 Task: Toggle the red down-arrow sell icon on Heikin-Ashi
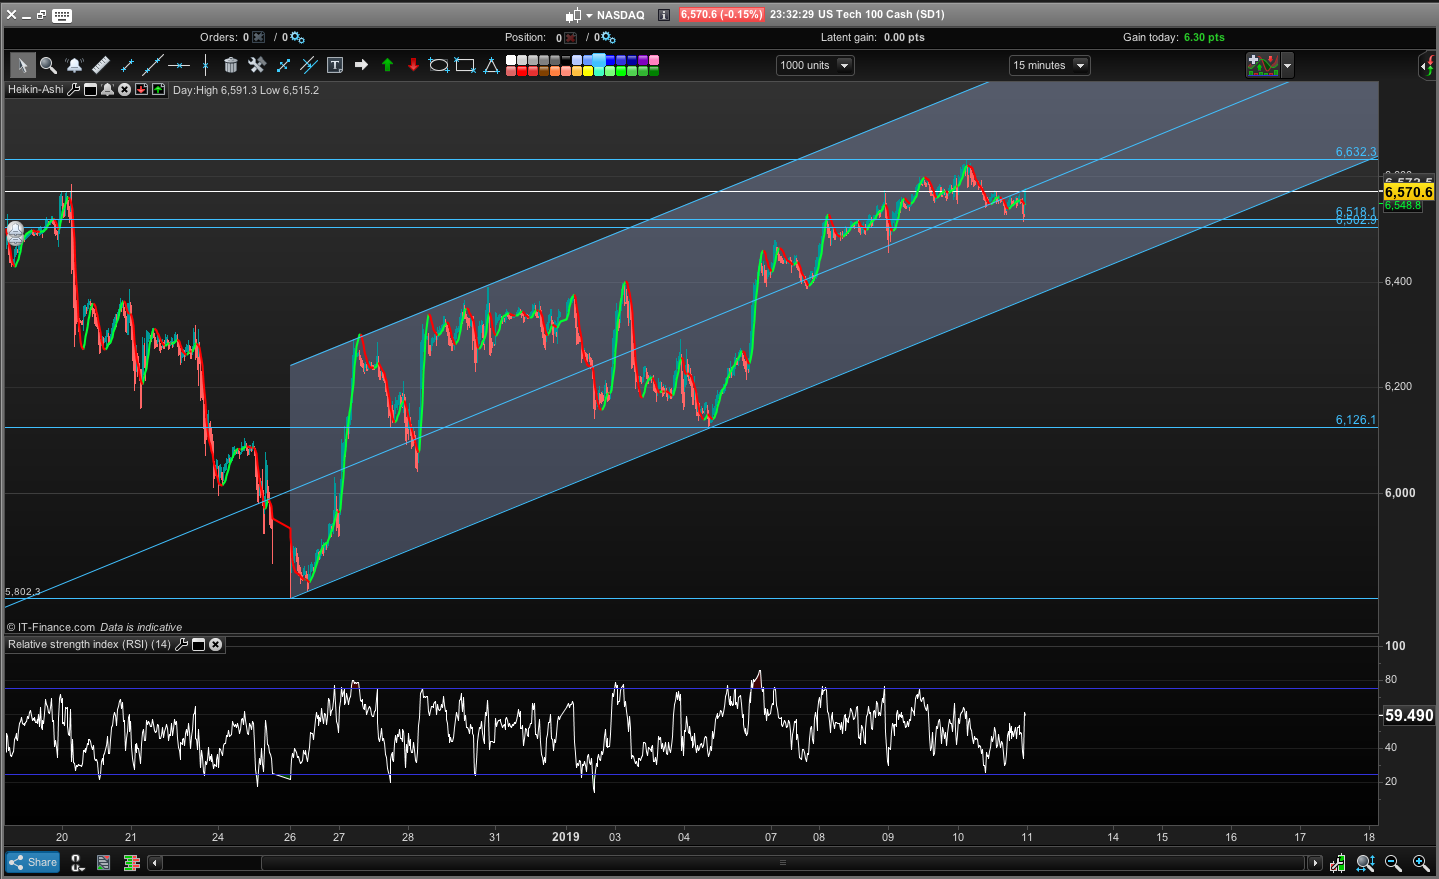coord(141,89)
